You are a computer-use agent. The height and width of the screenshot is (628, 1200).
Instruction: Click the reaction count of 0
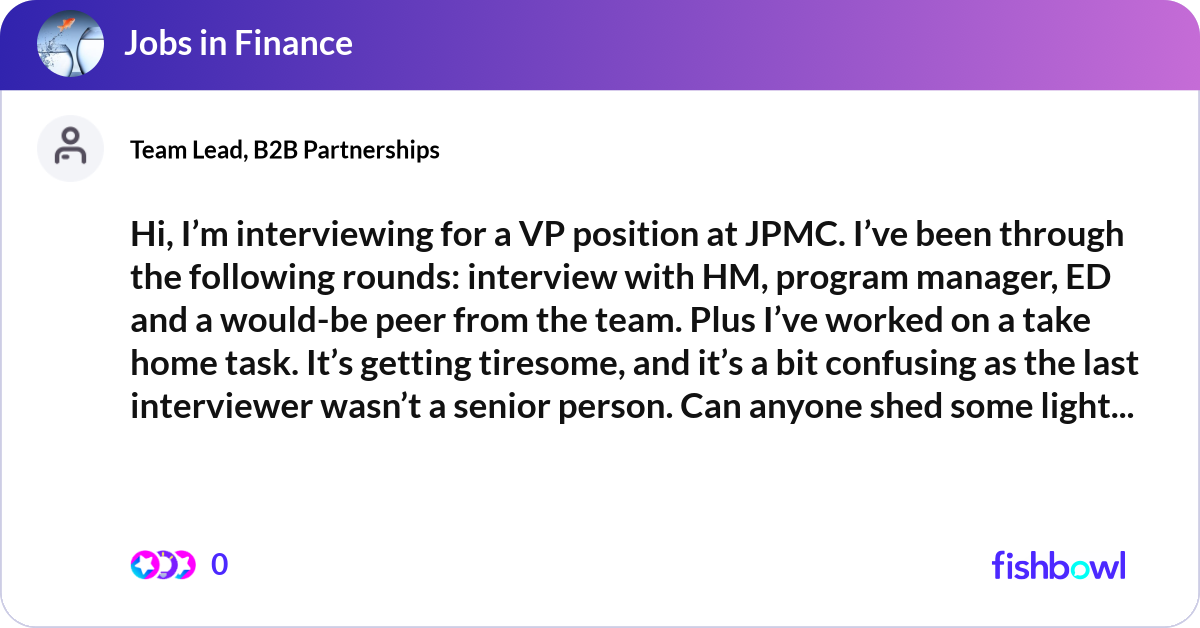pos(220,565)
